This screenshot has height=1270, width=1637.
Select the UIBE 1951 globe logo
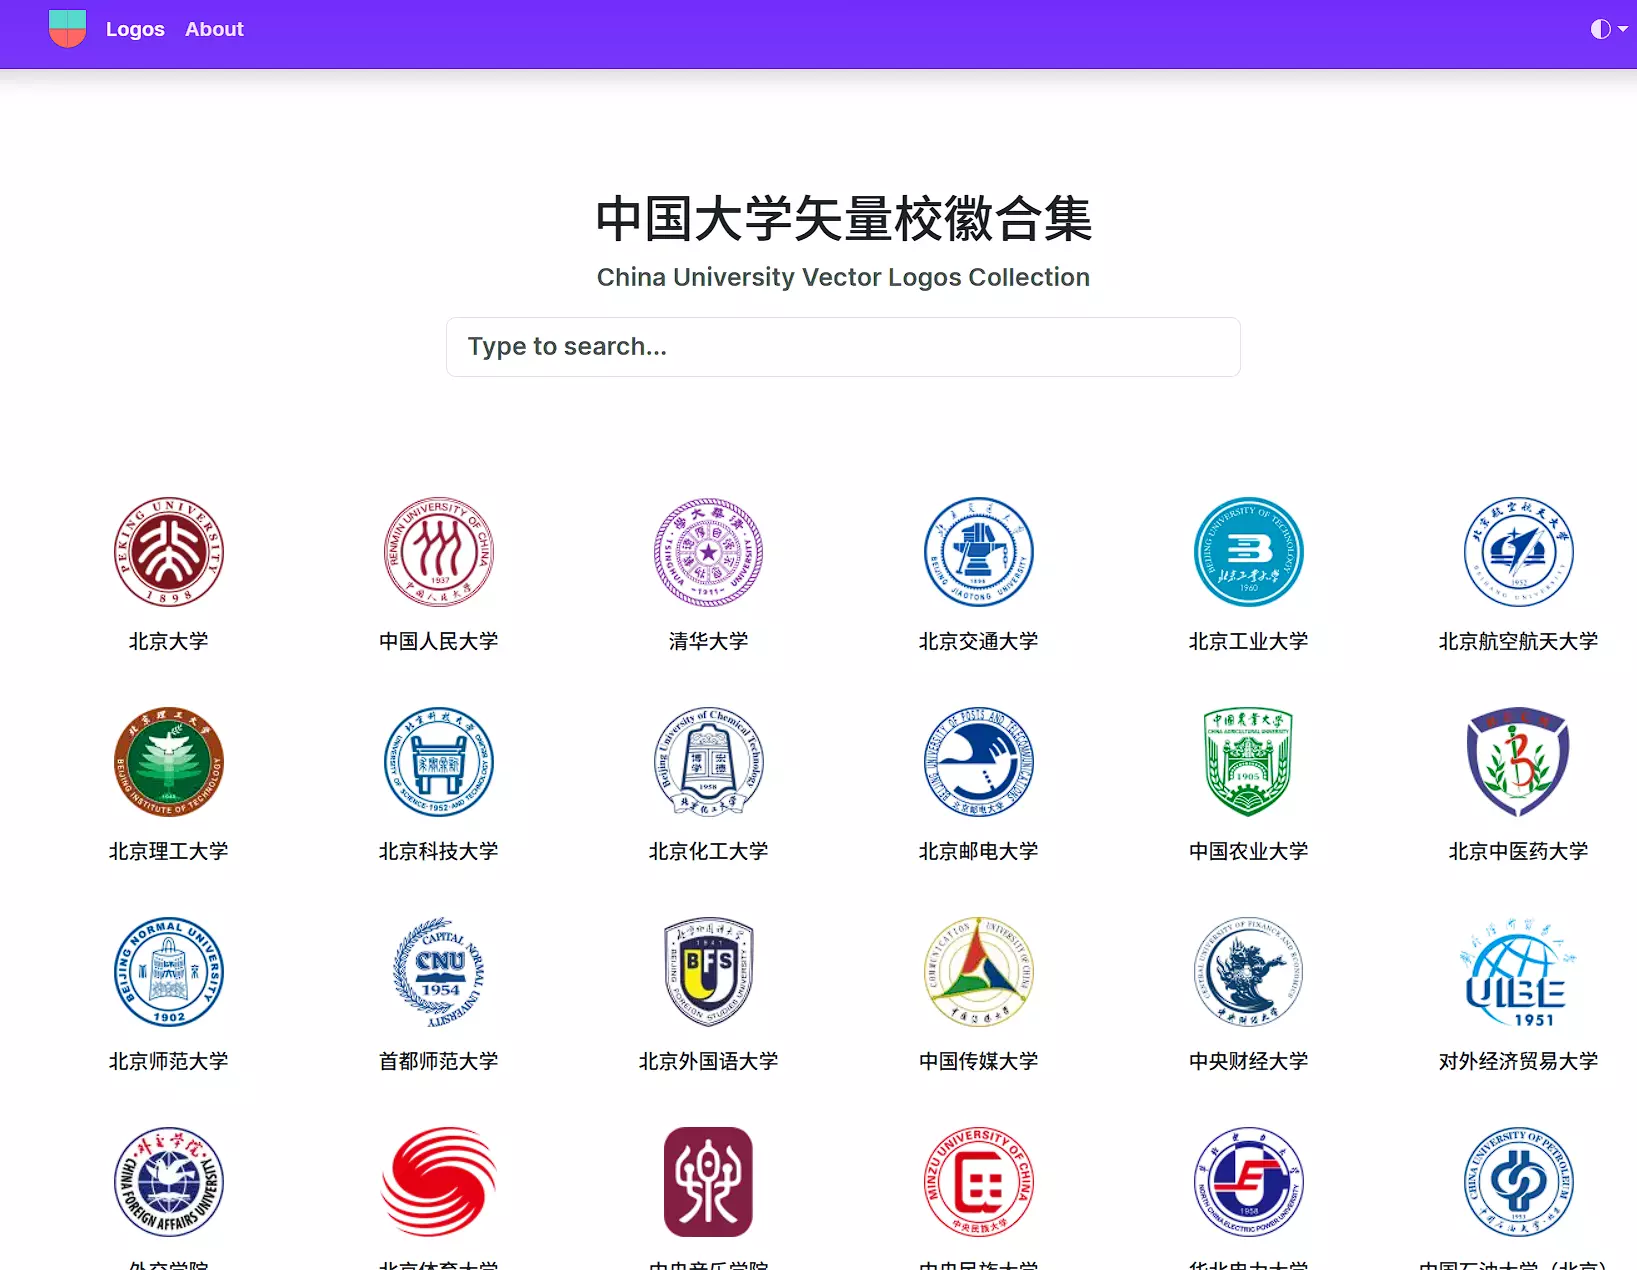pyautogui.click(x=1518, y=972)
